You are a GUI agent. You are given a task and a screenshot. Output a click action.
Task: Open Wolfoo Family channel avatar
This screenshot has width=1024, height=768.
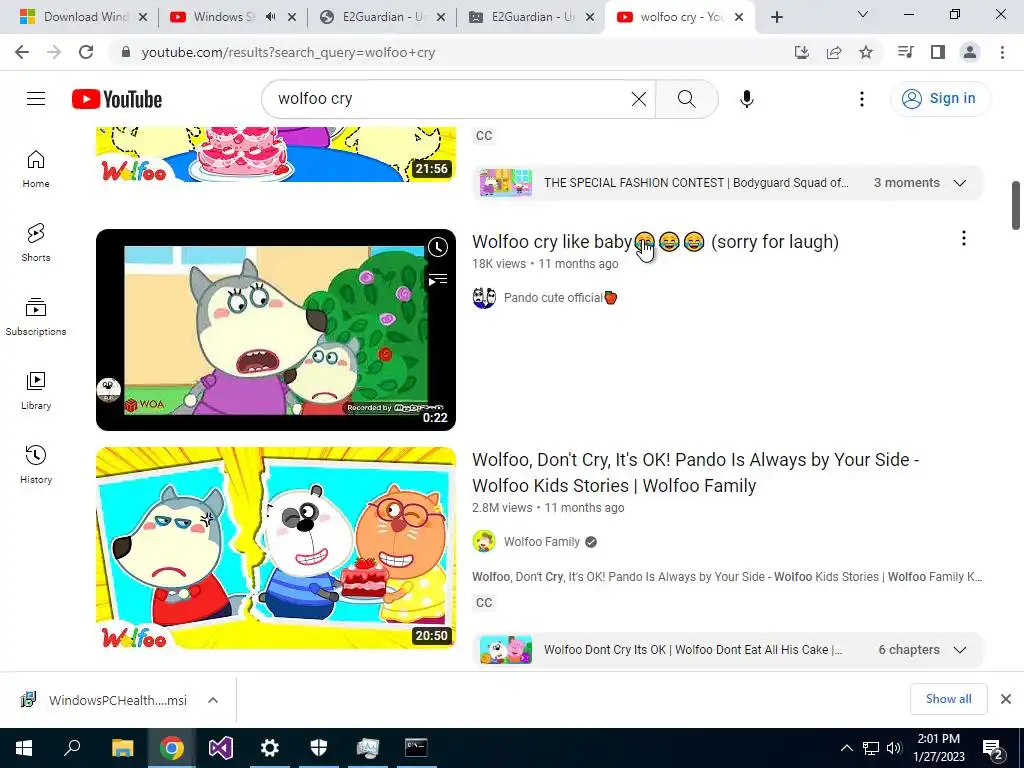[x=484, y=541]
